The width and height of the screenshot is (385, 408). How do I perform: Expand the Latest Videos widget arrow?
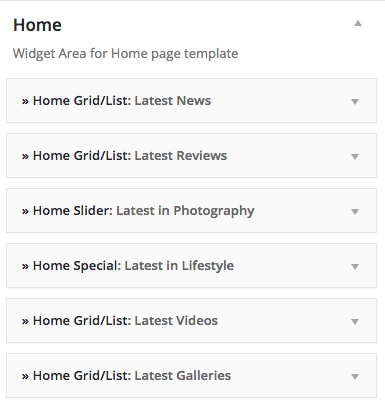point(355,321)
